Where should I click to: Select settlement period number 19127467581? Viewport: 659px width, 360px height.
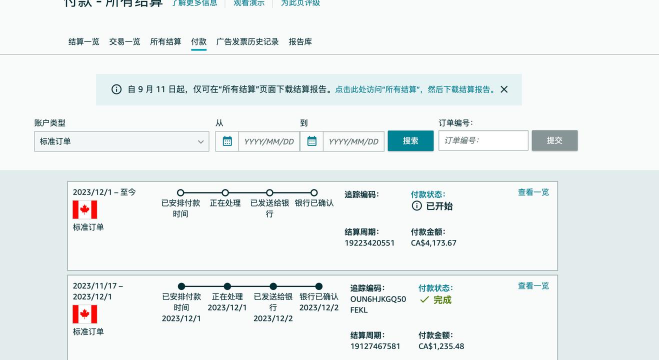pyautogui.click(x=375, y=346)
